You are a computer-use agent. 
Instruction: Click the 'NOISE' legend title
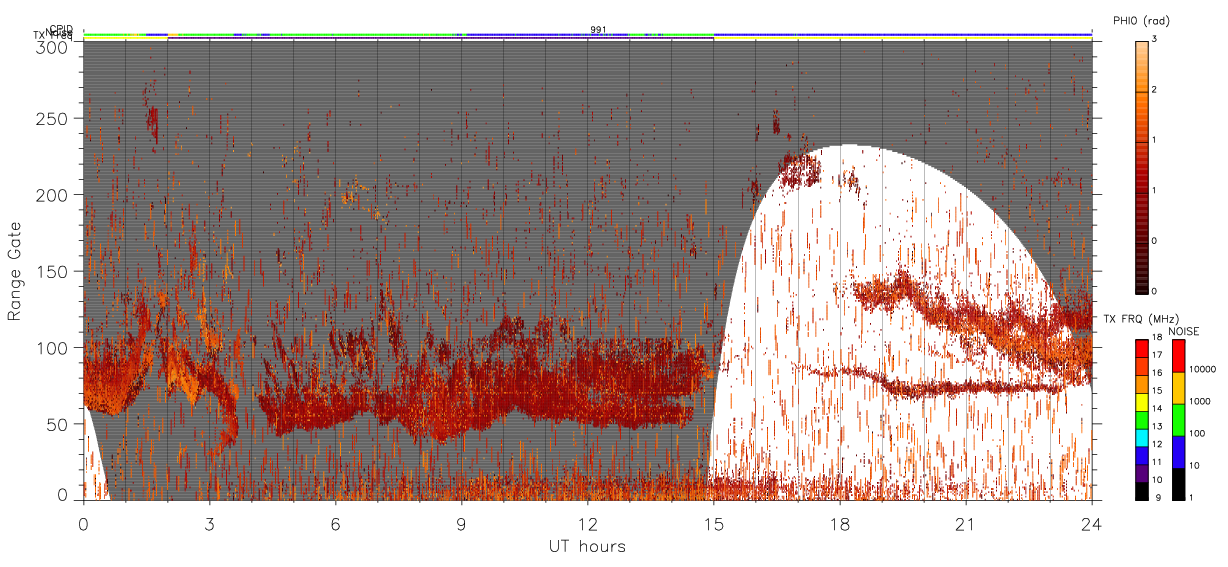click(1183, 331)
